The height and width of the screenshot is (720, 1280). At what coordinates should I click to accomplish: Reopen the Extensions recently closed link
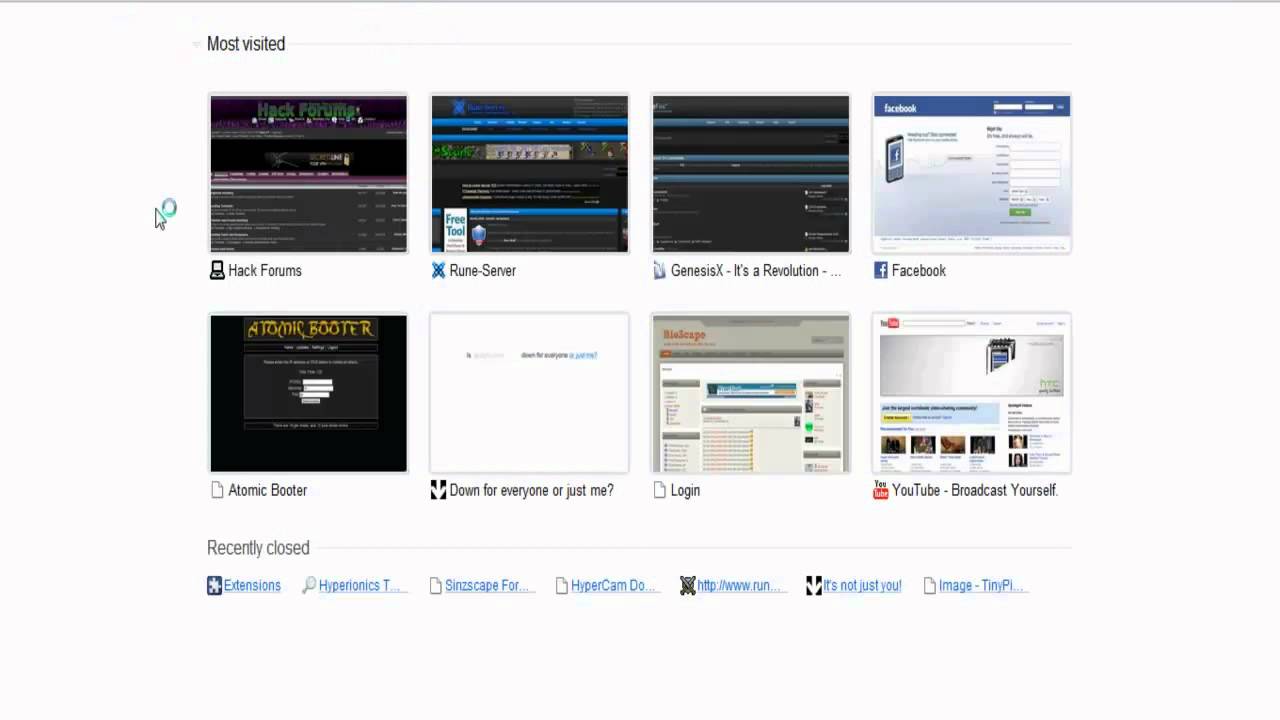point(252,586)
